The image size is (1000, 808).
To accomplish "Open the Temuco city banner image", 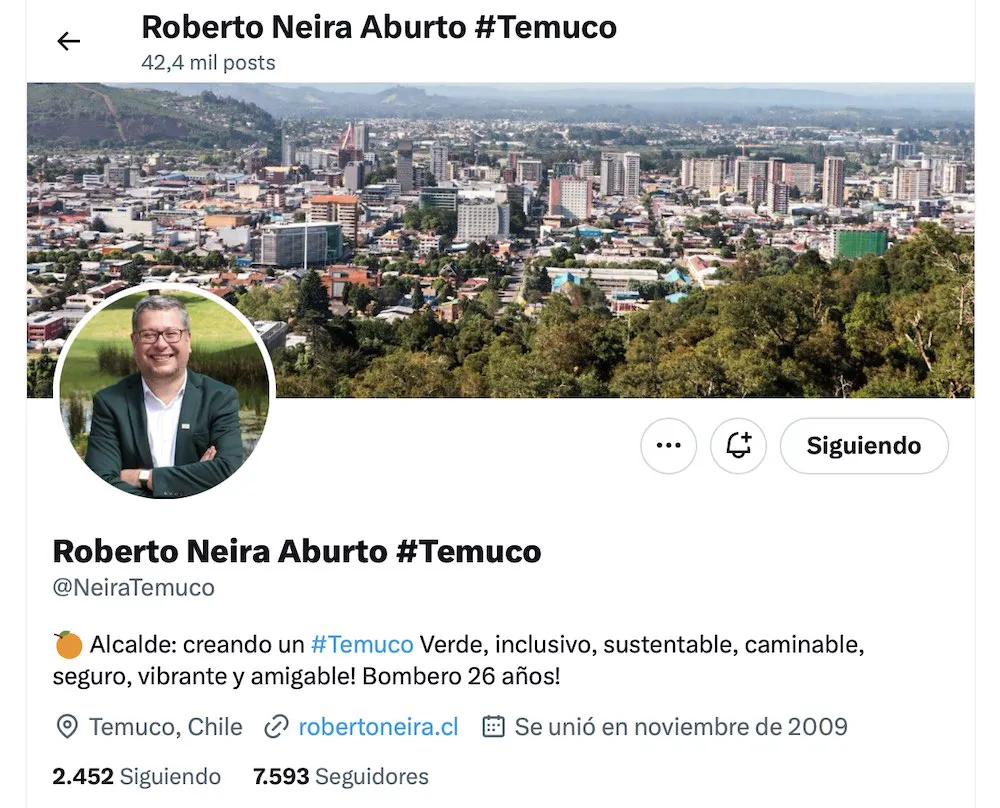I will click(x=501, y=240).
